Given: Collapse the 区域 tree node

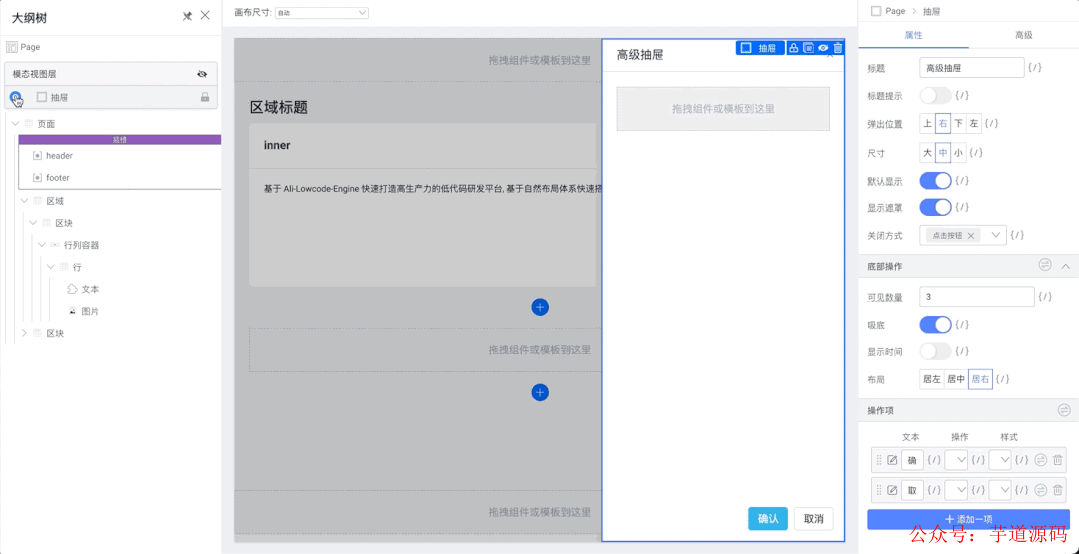Looking at the screenshot, I should 25,201.
